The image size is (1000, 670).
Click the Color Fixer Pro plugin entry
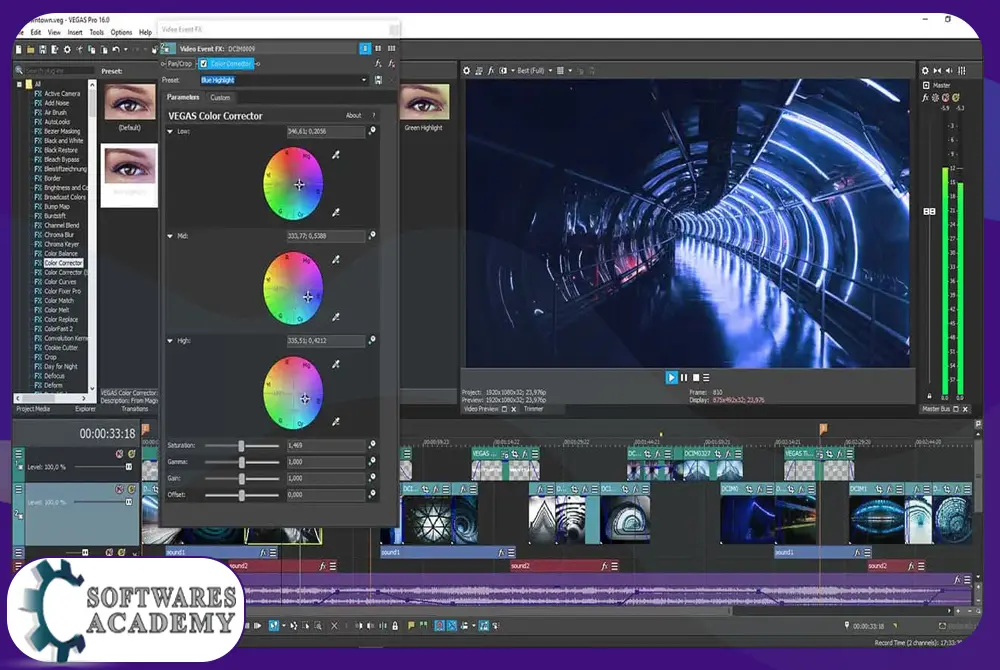[62, 291]
